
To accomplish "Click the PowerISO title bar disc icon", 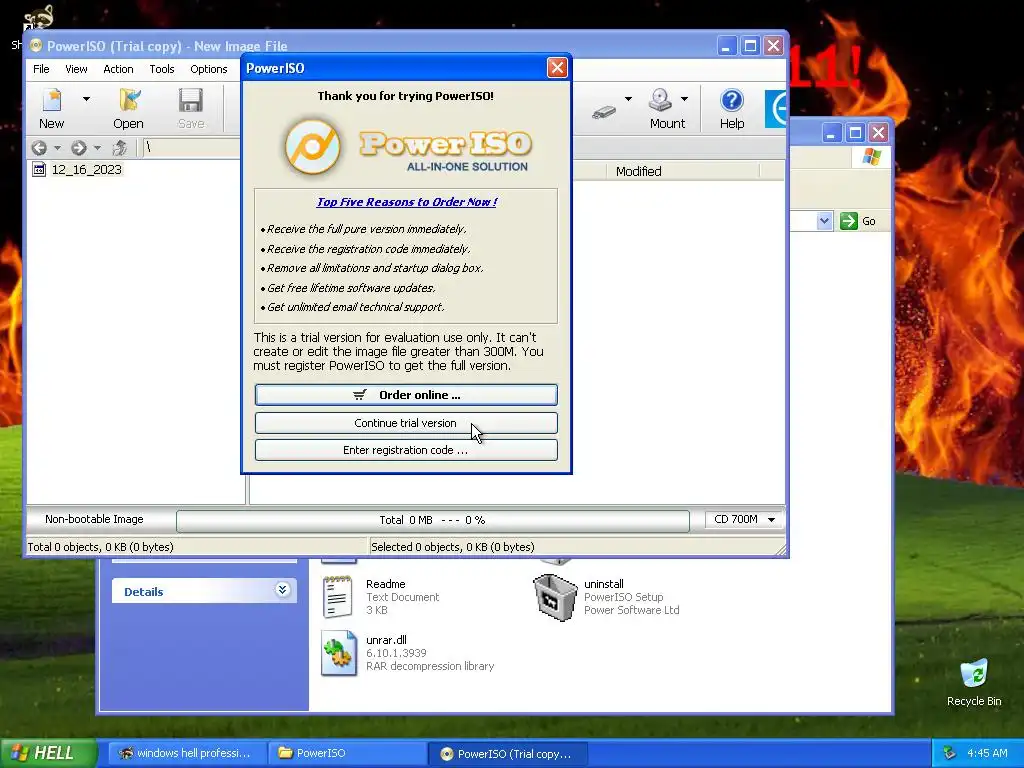I will click(36, 46).
